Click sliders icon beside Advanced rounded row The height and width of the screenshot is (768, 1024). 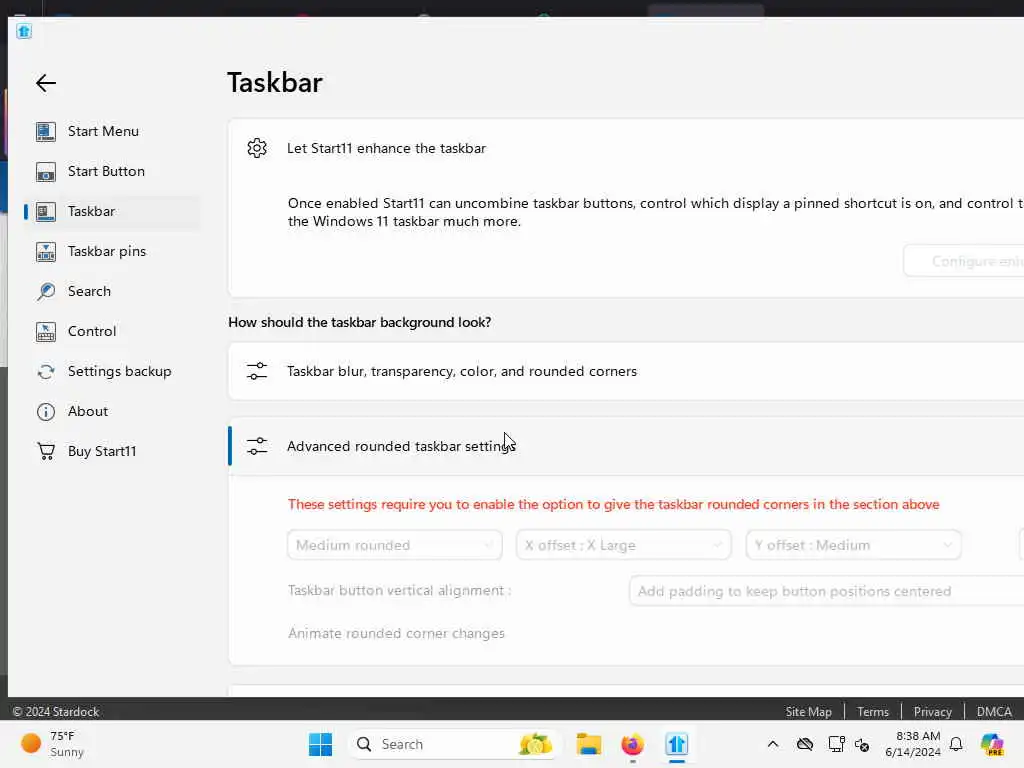pos(257,447)
